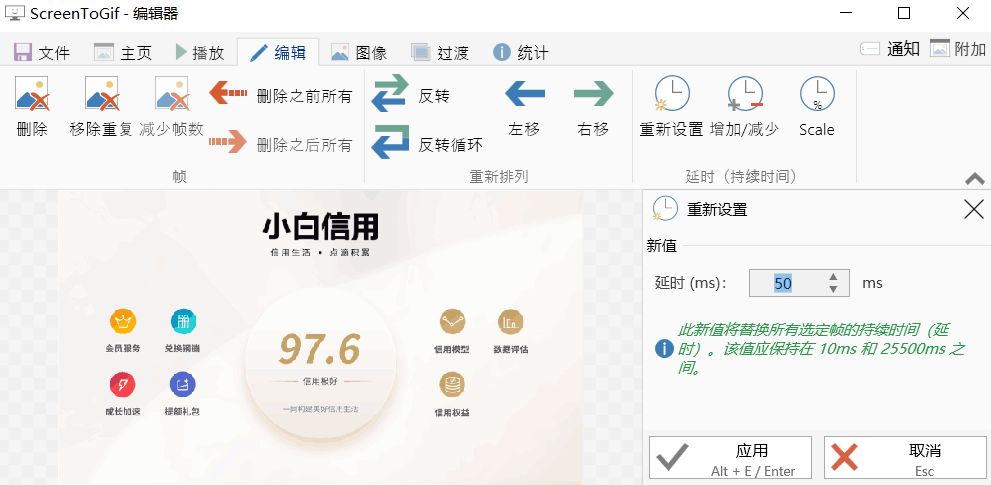Click the 重新设置 override delay clock icon

[672, 94]
